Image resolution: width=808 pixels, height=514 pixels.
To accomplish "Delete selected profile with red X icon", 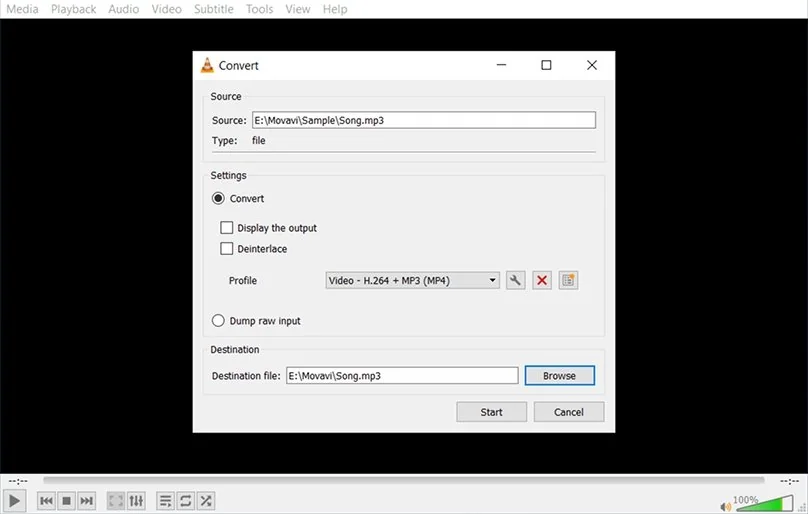I will click(542, 280).
